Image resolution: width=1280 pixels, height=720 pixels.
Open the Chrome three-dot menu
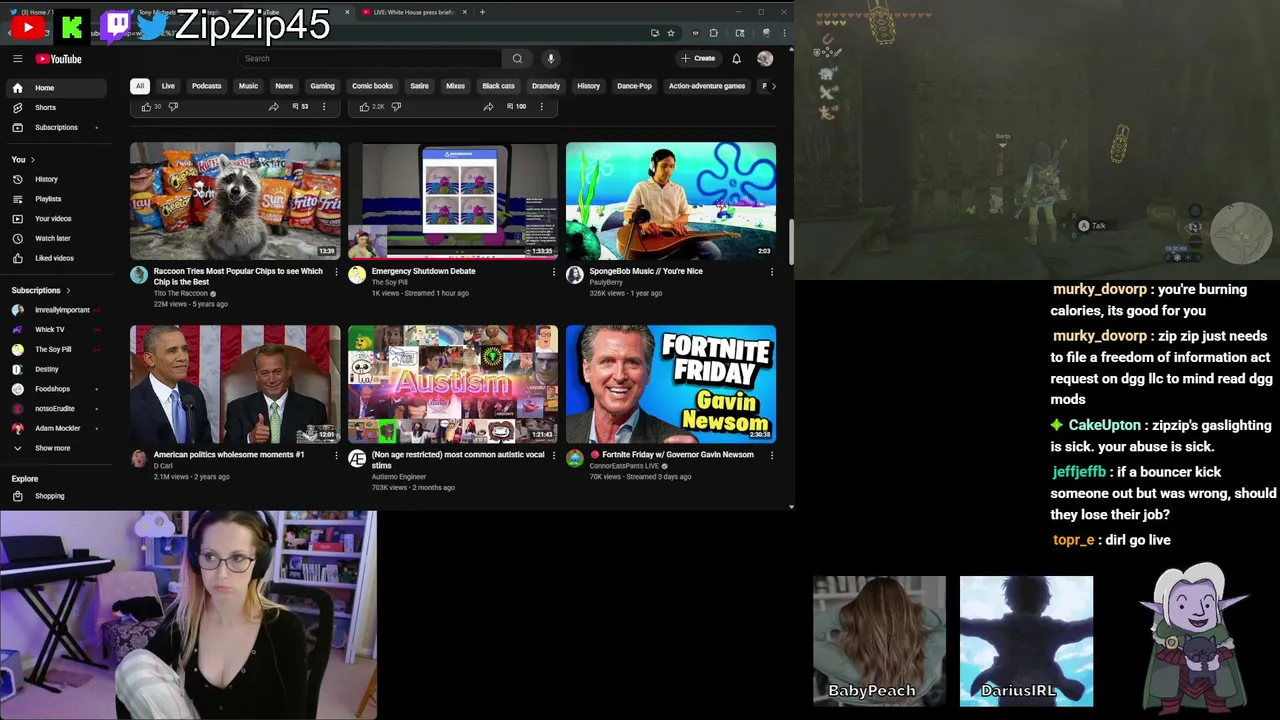pos(782,33)
